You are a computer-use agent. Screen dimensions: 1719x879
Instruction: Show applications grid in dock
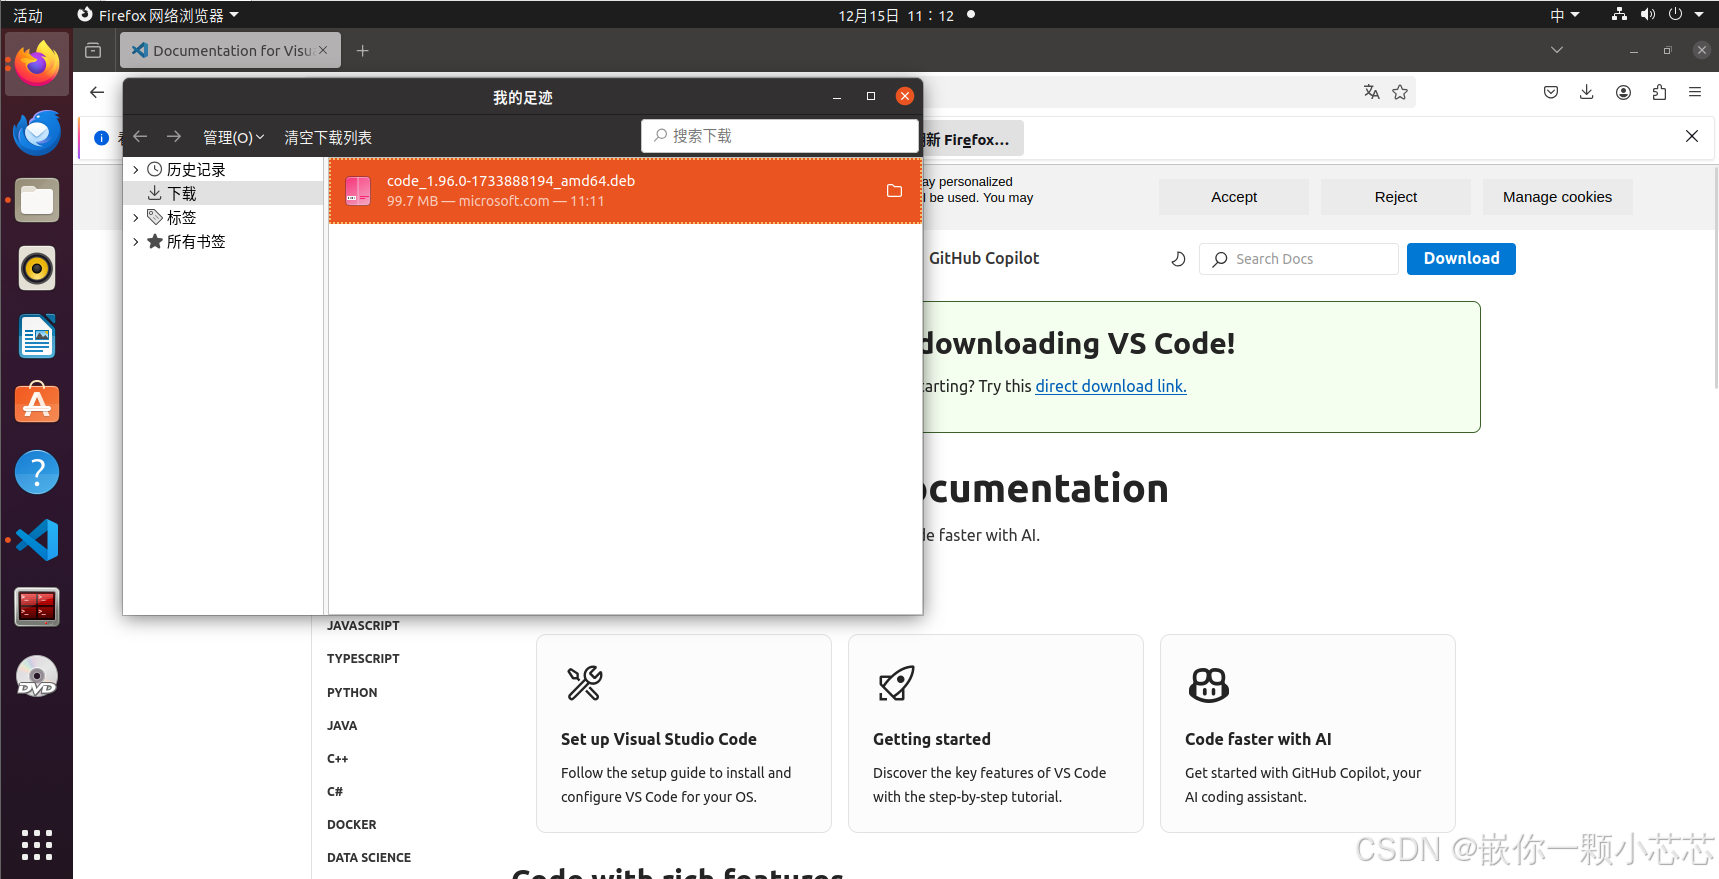pyautogui.click(x=37, y=845)
